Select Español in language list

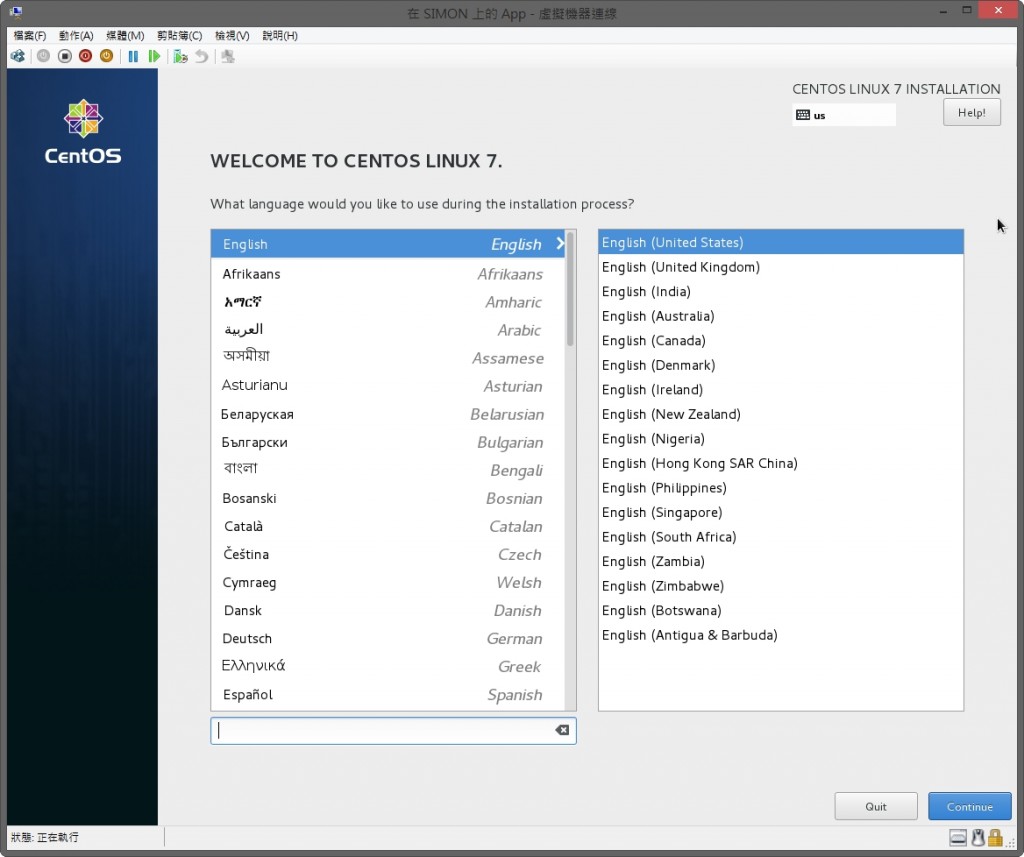tap(388, 694)
